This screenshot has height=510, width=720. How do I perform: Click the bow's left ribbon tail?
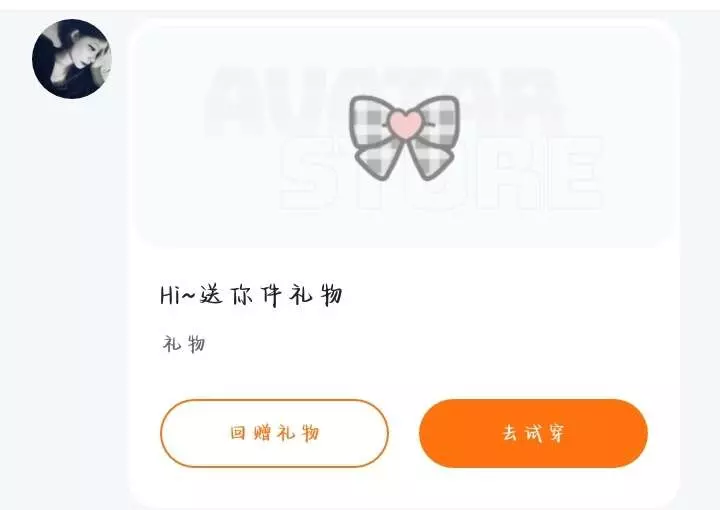(x=379, y=158)
